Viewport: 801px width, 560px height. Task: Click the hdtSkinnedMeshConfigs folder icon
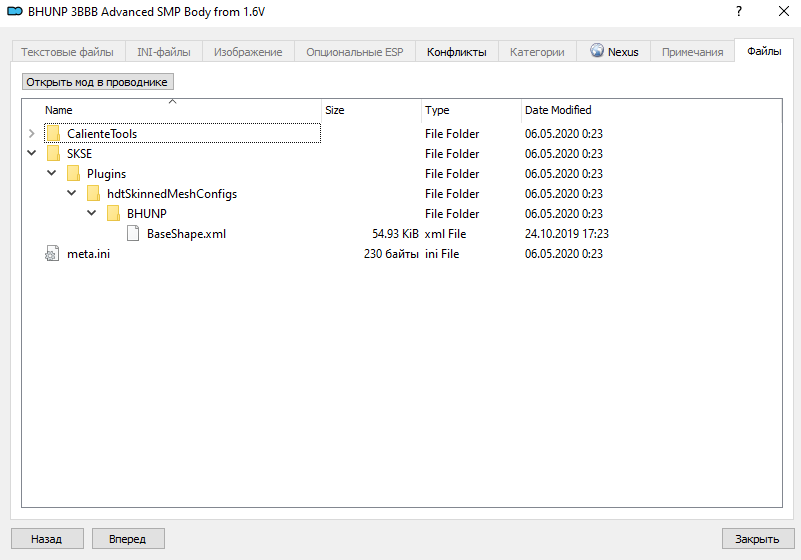point(93,194)
